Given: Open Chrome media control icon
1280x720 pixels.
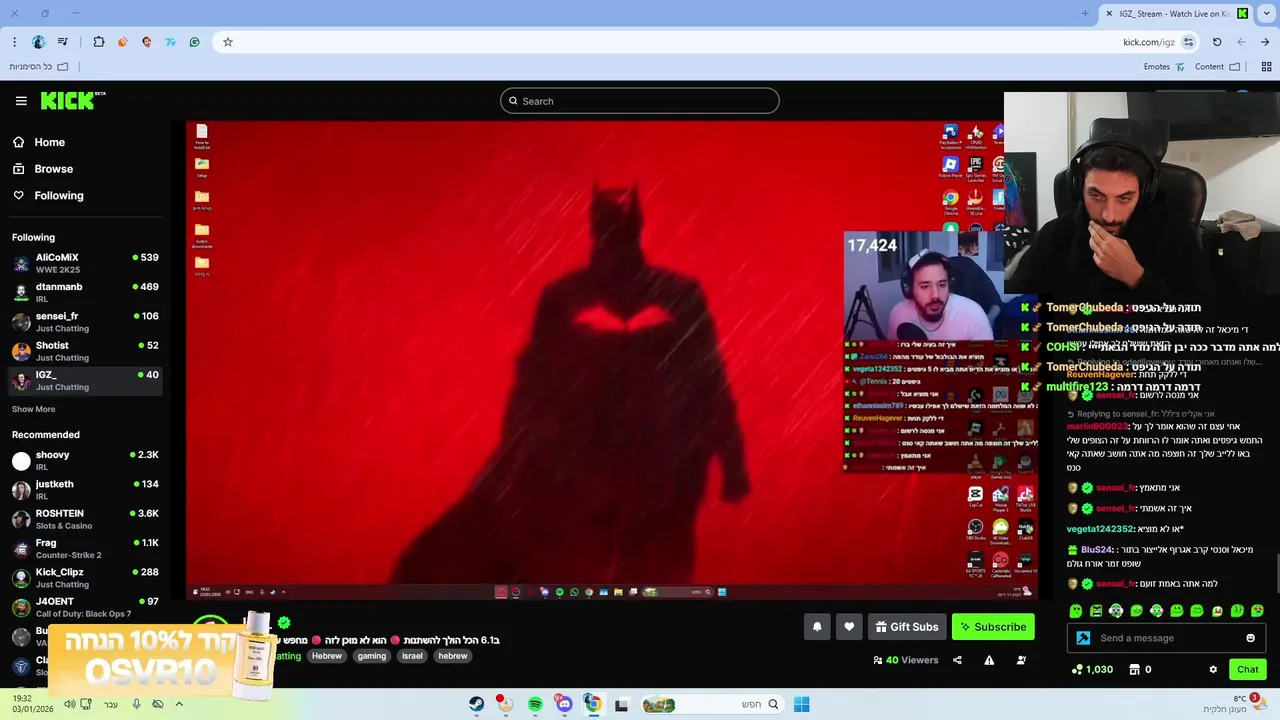Looking at the screenshot, I should coord(63,42).
